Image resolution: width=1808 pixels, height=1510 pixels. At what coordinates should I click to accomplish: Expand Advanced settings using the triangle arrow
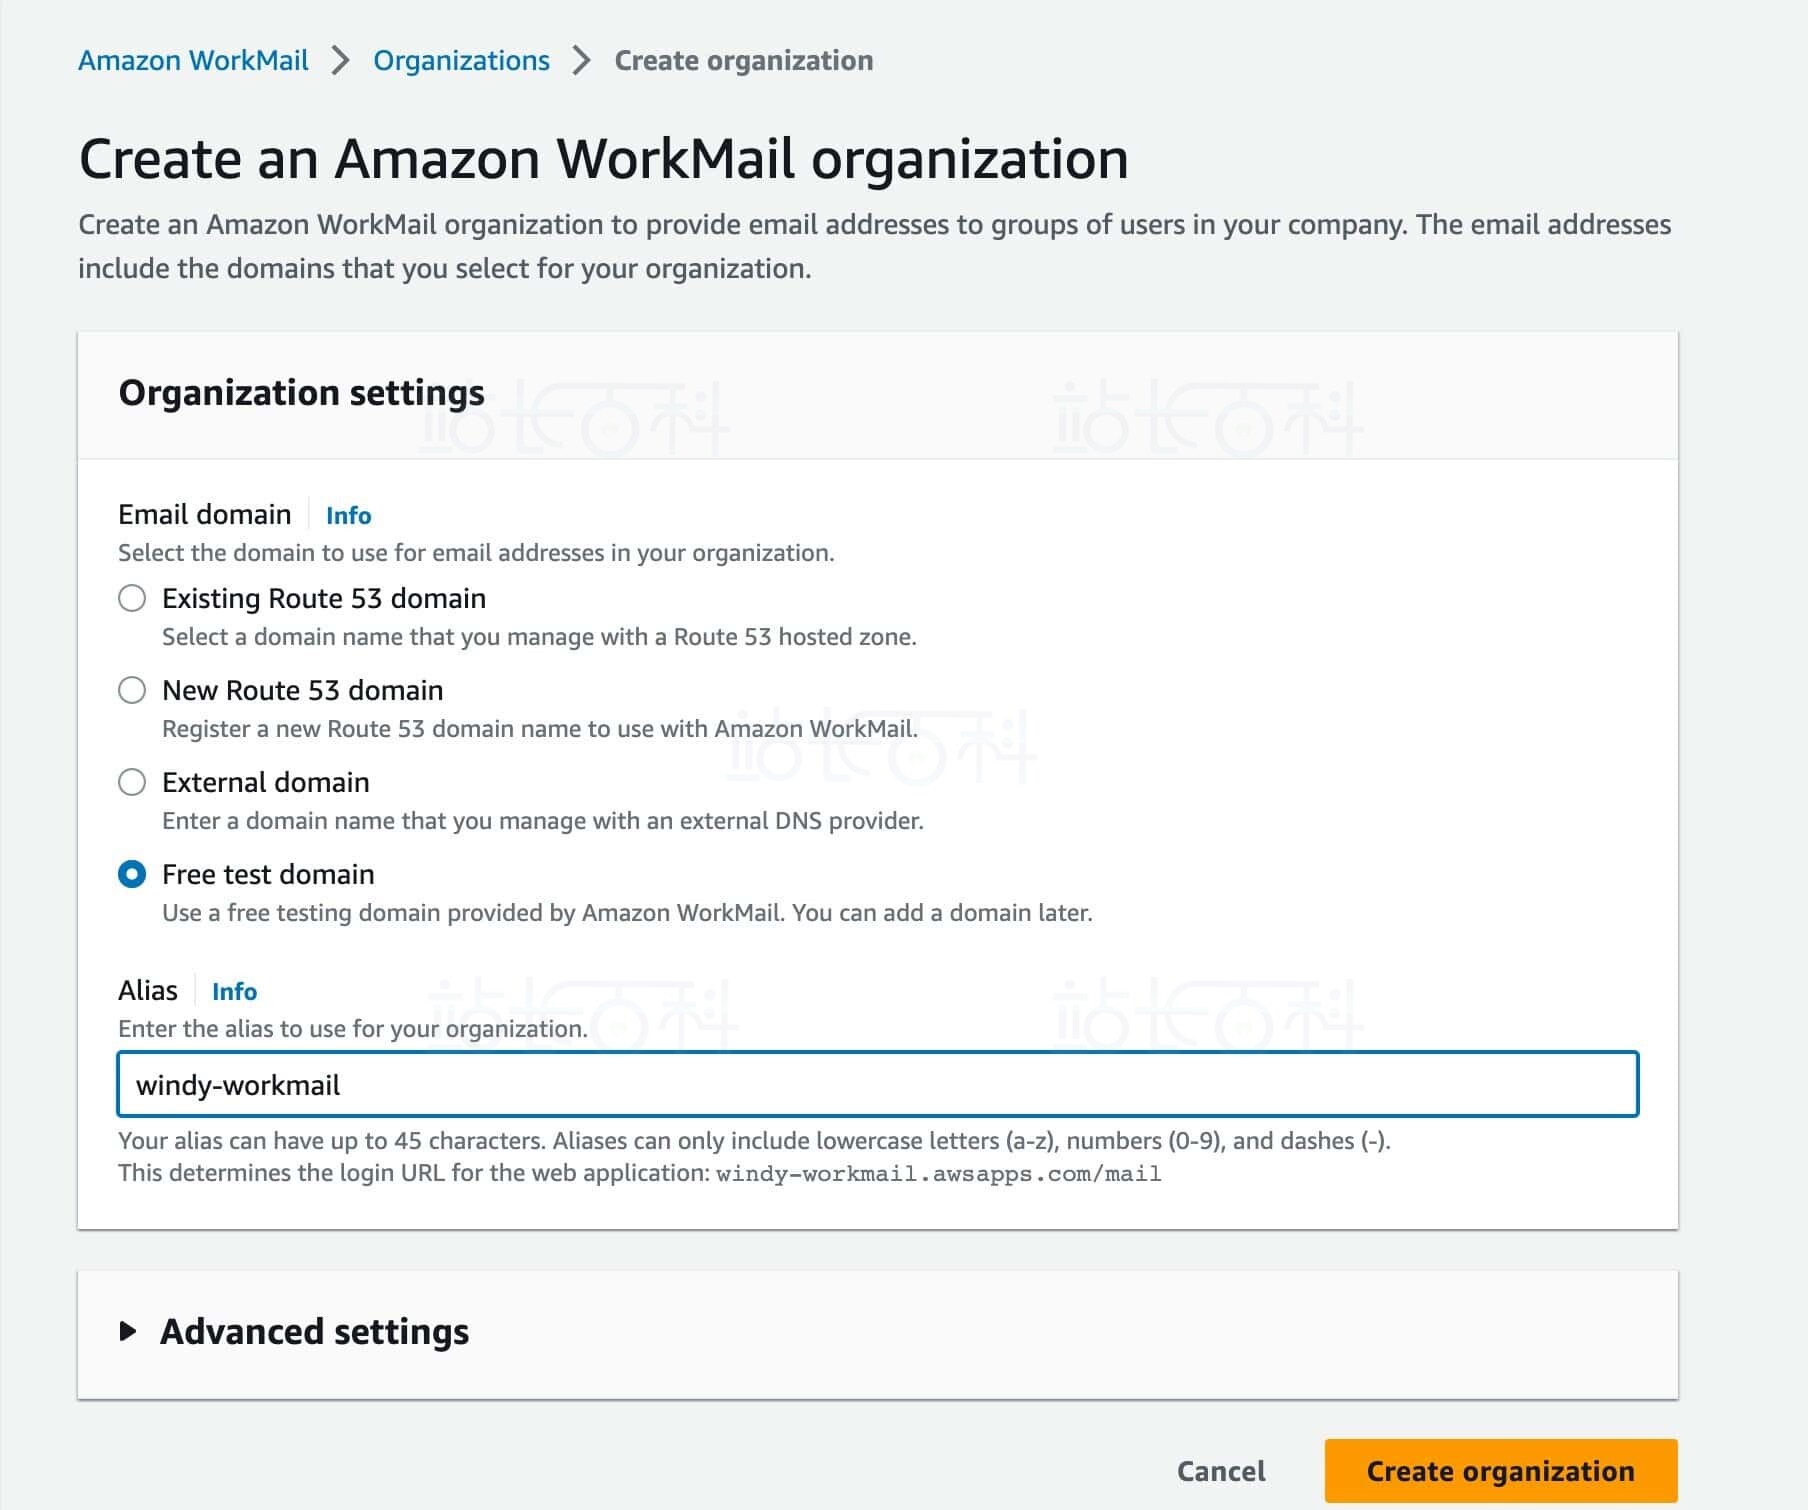pyautogui.click(x=128, y=1332)
